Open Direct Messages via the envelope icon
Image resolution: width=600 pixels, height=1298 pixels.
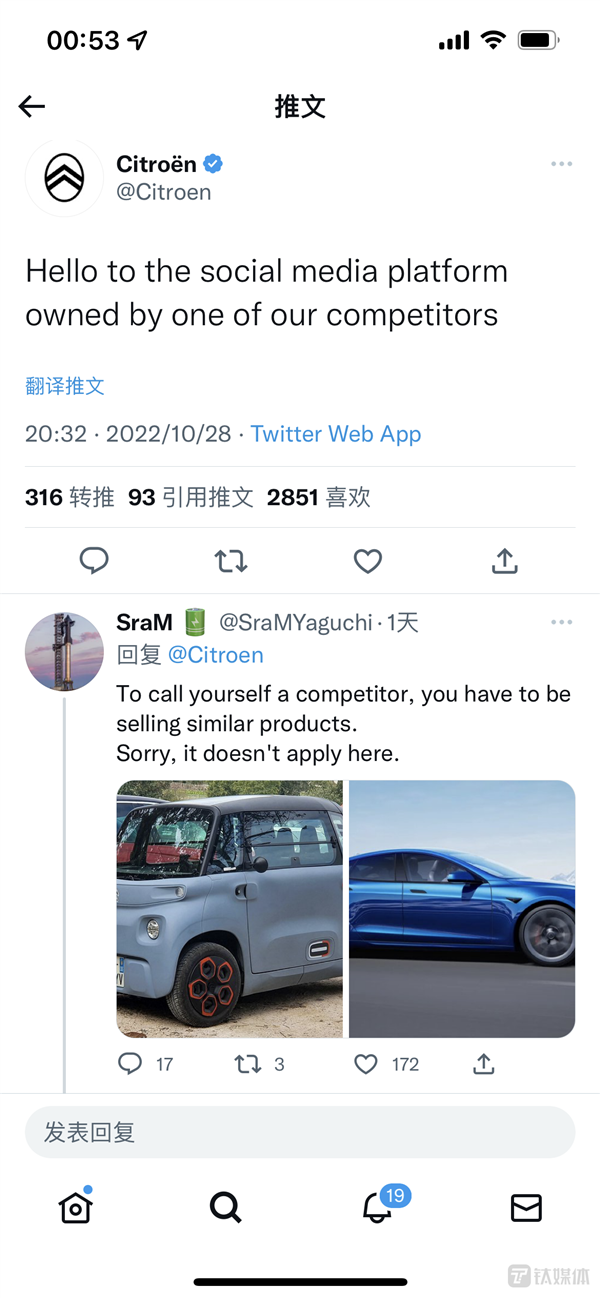[x=525, y=1208]
